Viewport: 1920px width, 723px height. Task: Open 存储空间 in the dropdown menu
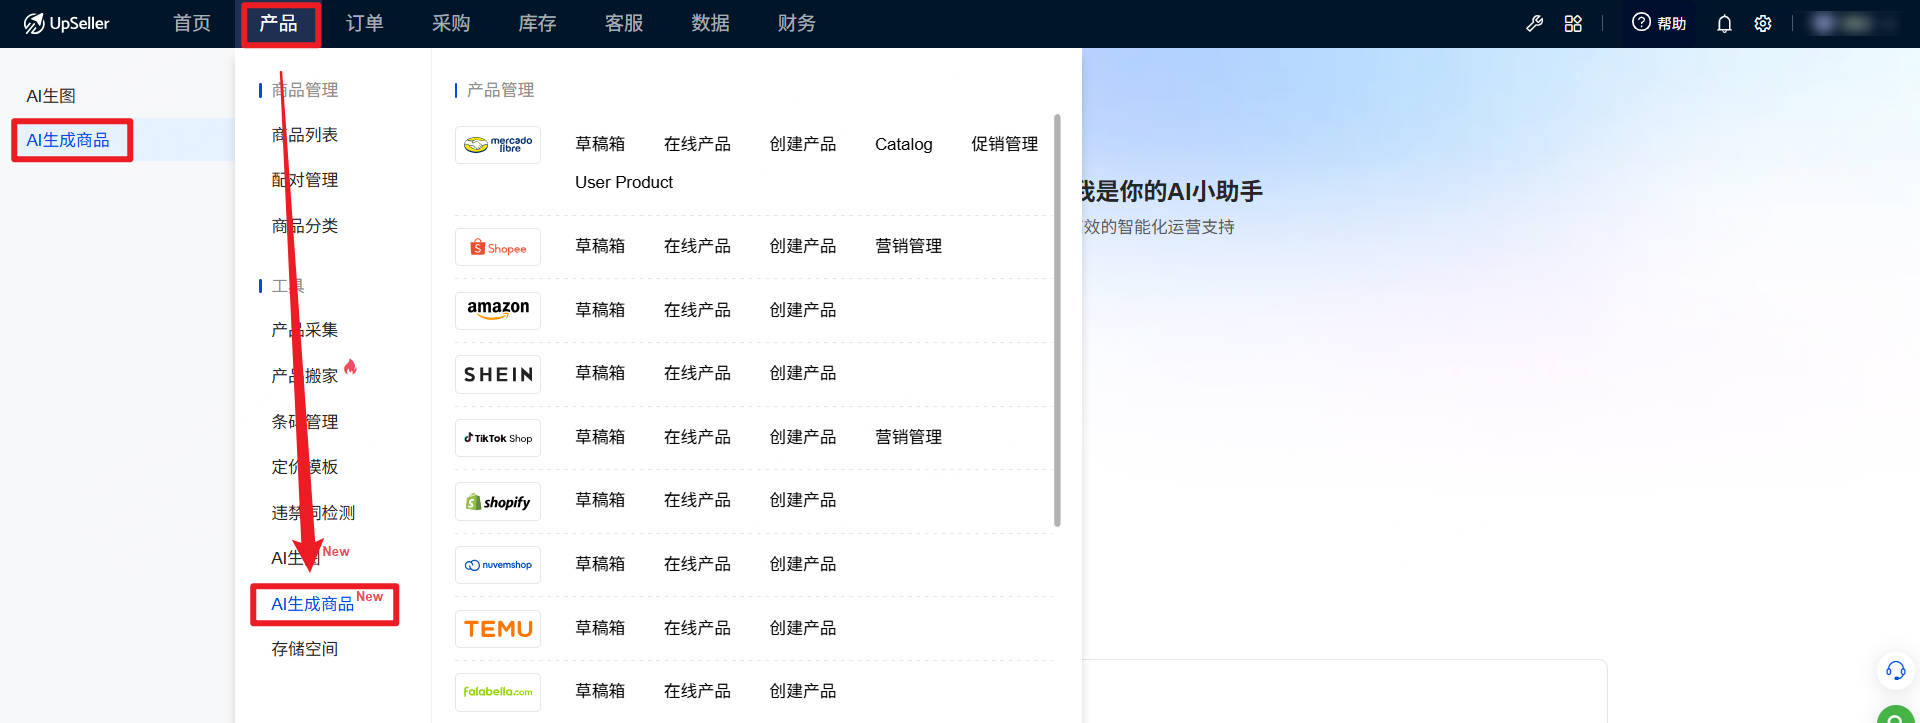(305, 649)
